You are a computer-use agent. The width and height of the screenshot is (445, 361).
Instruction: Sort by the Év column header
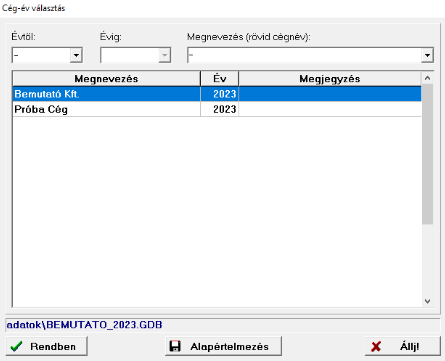tap(220, 79)
